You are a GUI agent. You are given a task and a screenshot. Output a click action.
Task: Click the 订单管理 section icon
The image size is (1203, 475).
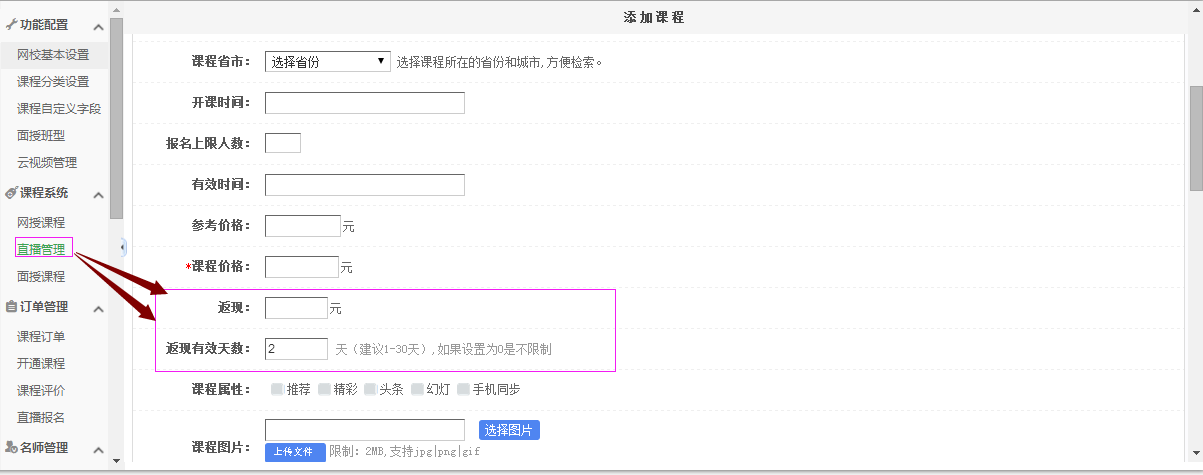click(x=11, y=307)
